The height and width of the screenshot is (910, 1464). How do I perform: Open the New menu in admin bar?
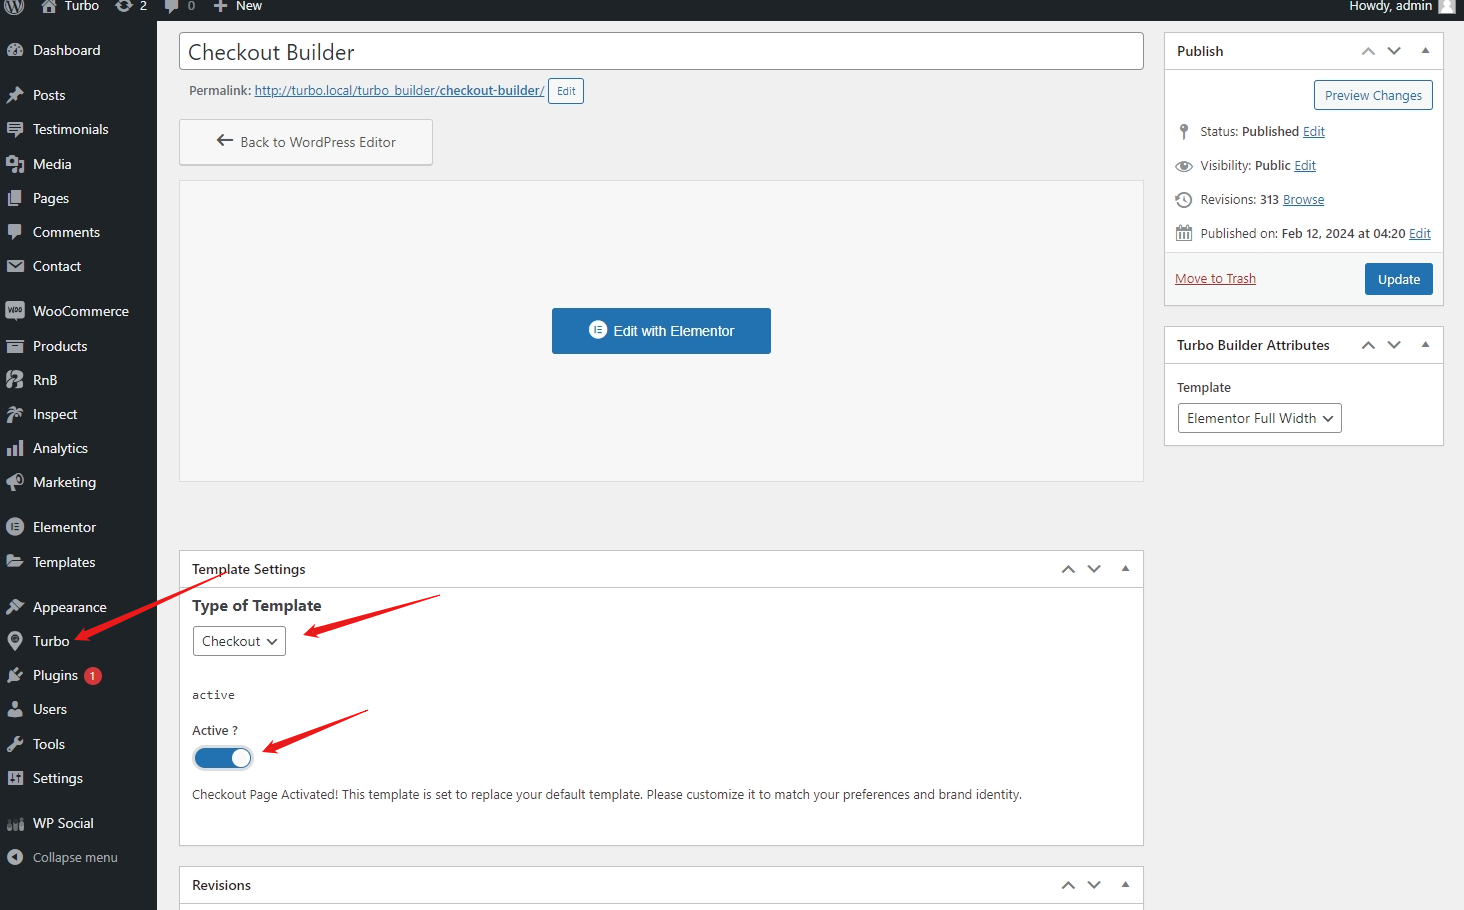237,6
